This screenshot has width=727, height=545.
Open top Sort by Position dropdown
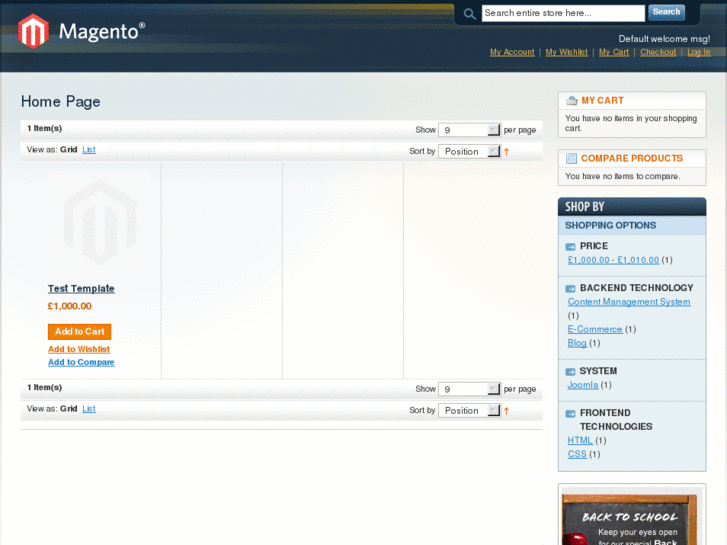point(469,151)
